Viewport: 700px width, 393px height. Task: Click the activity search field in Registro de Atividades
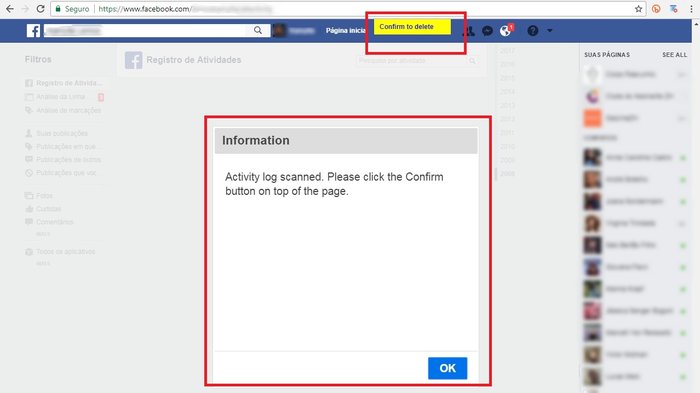(x=411, y=60)
